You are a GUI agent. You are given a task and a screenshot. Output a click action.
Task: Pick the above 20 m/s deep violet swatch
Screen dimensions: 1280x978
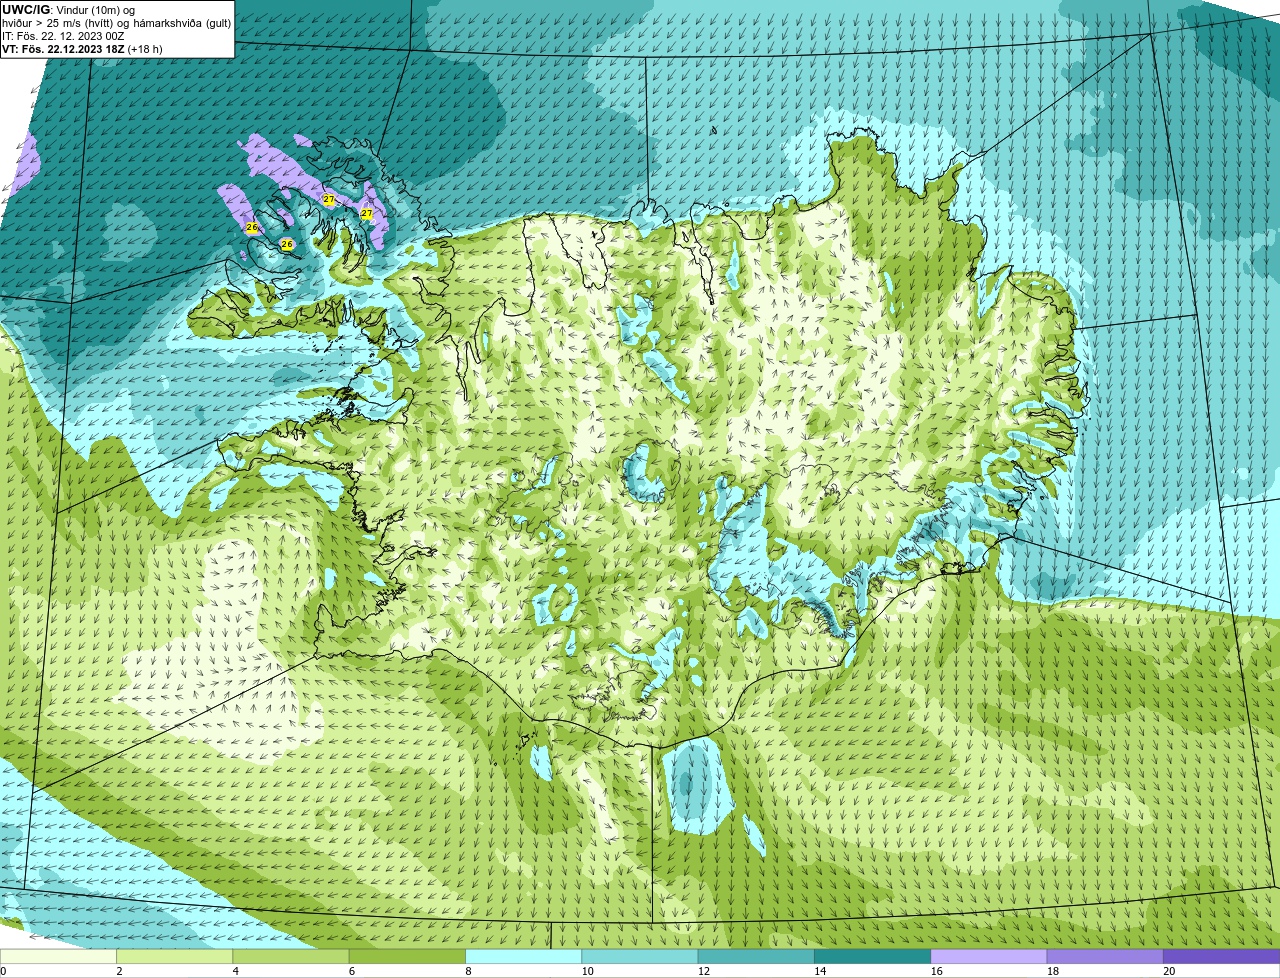[1221, 956]
